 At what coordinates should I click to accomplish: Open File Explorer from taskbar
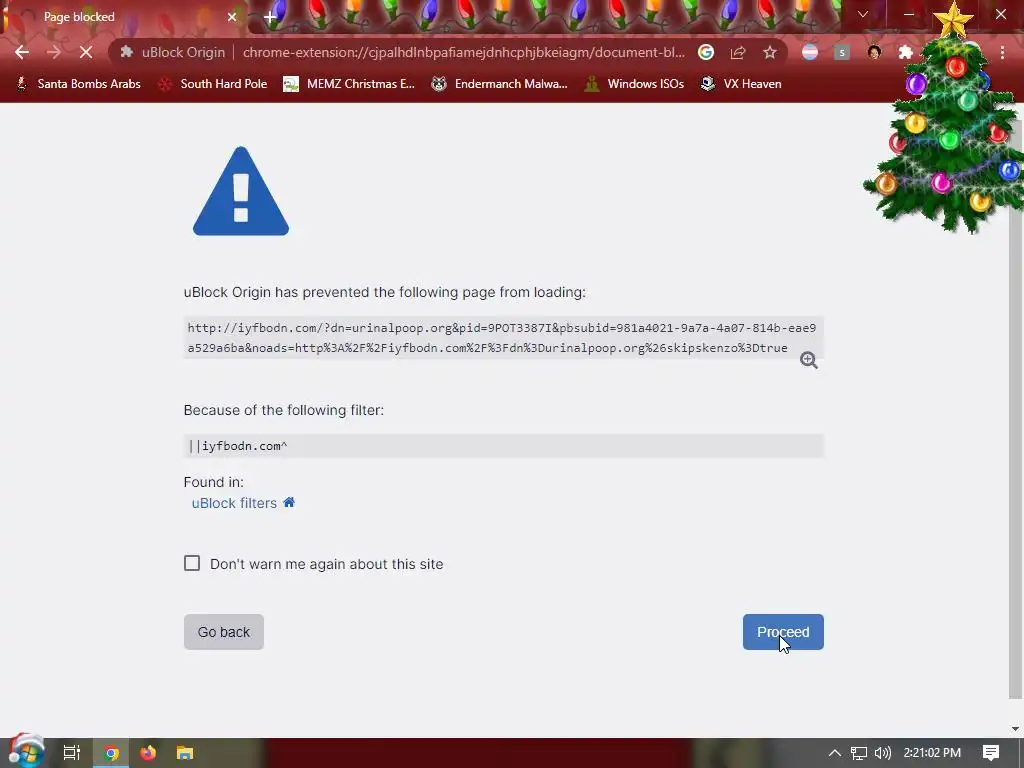185,753
